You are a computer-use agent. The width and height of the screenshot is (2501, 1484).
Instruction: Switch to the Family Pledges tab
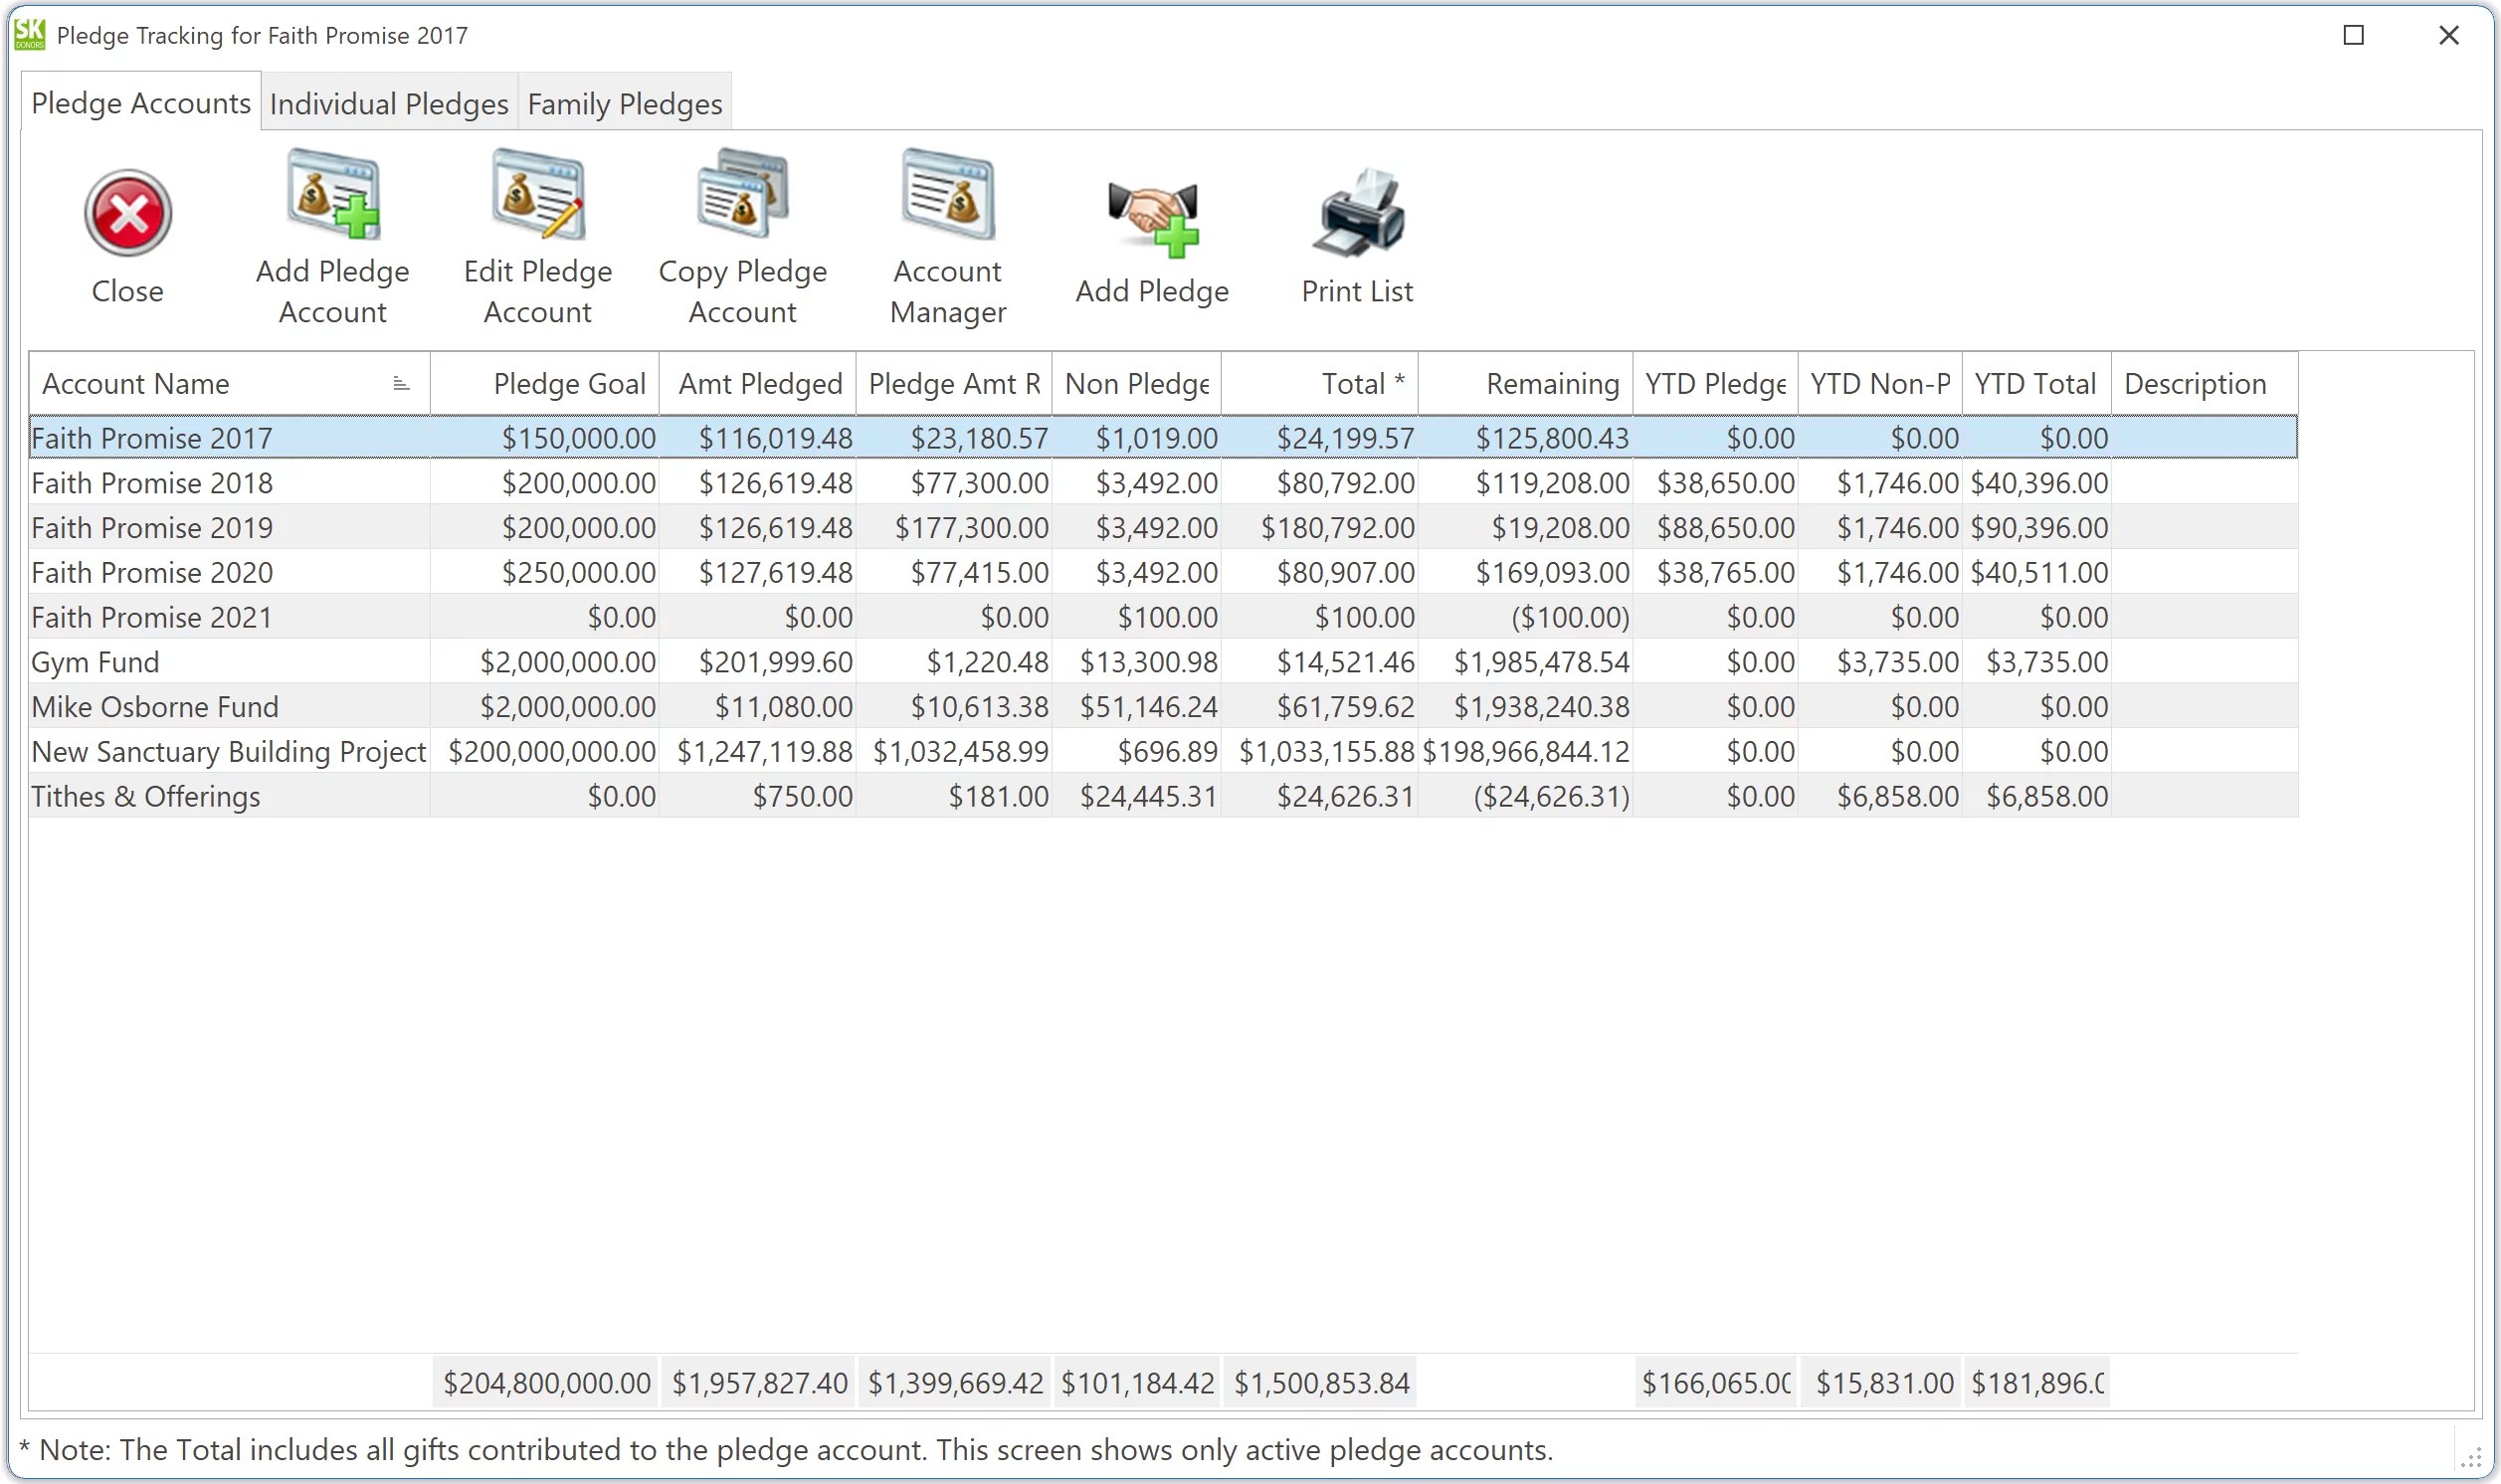click(624, 103)
